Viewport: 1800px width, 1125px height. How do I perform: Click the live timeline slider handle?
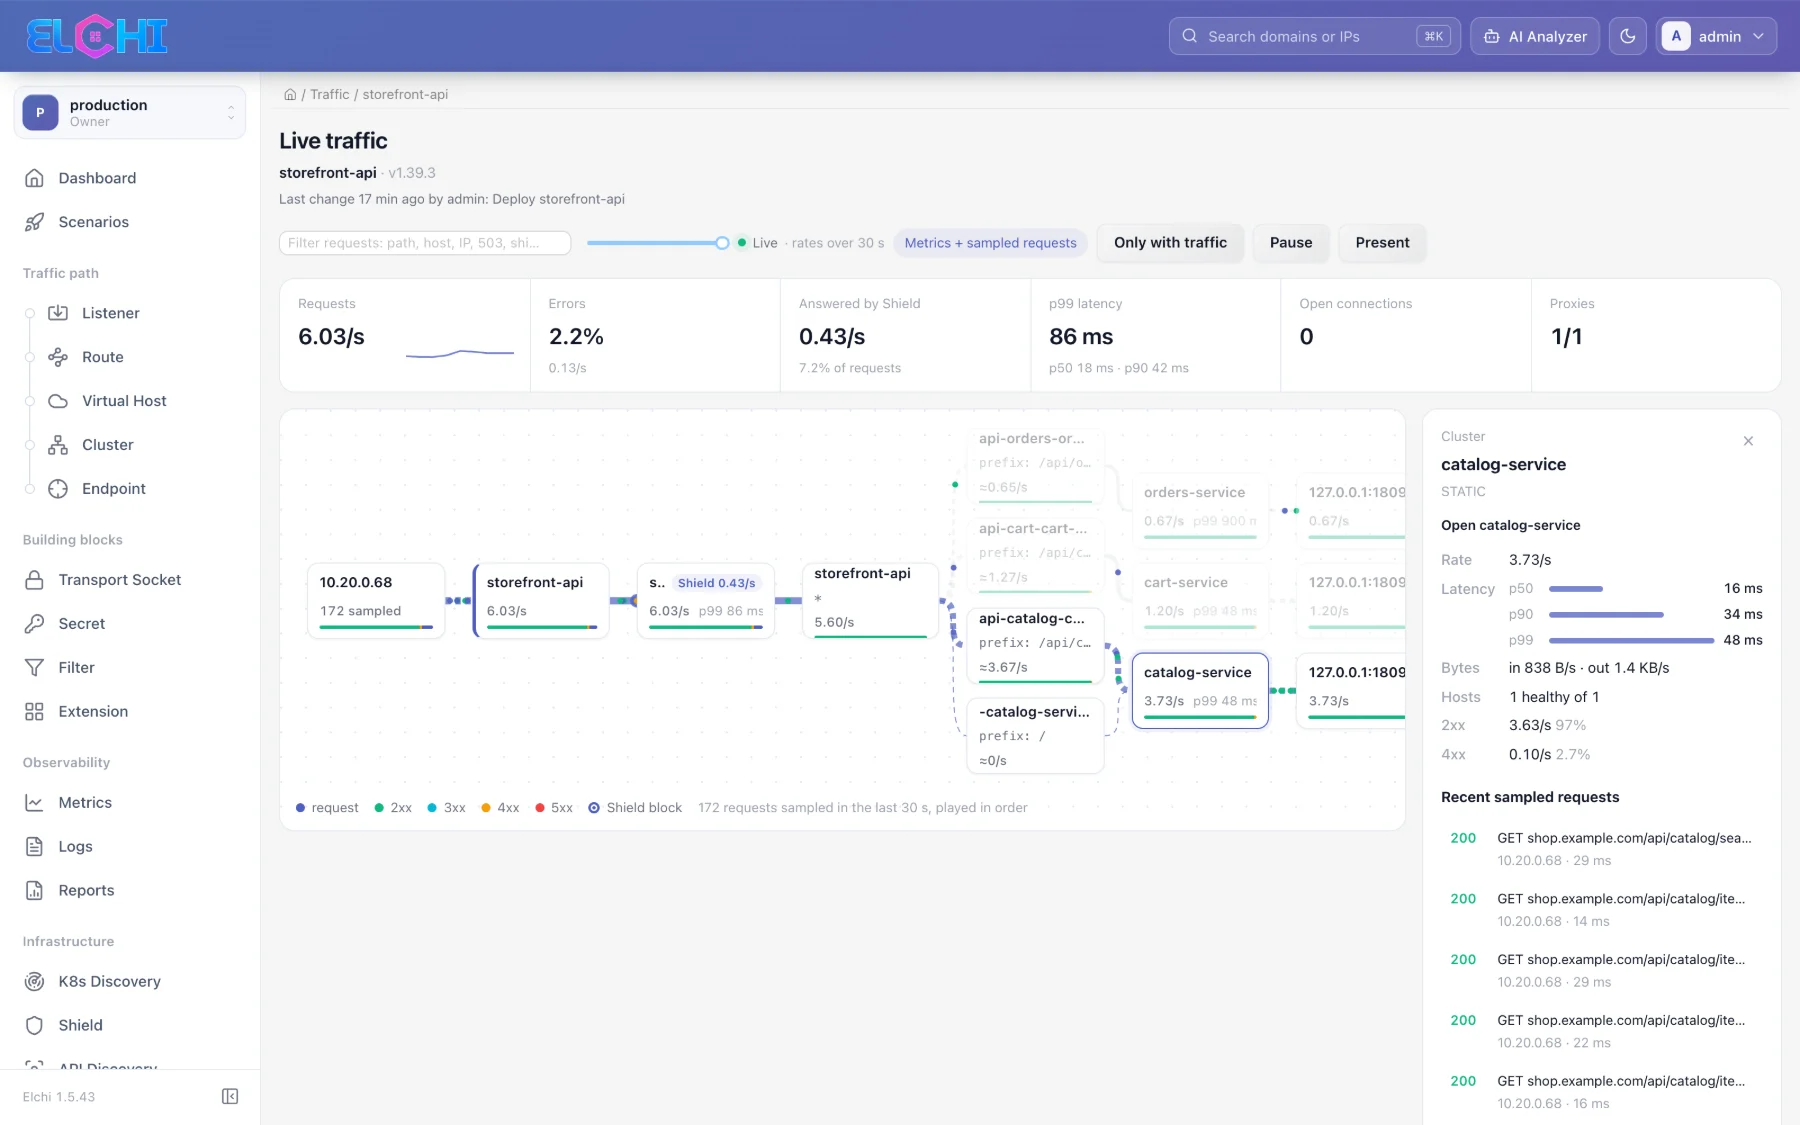[722, 243]
